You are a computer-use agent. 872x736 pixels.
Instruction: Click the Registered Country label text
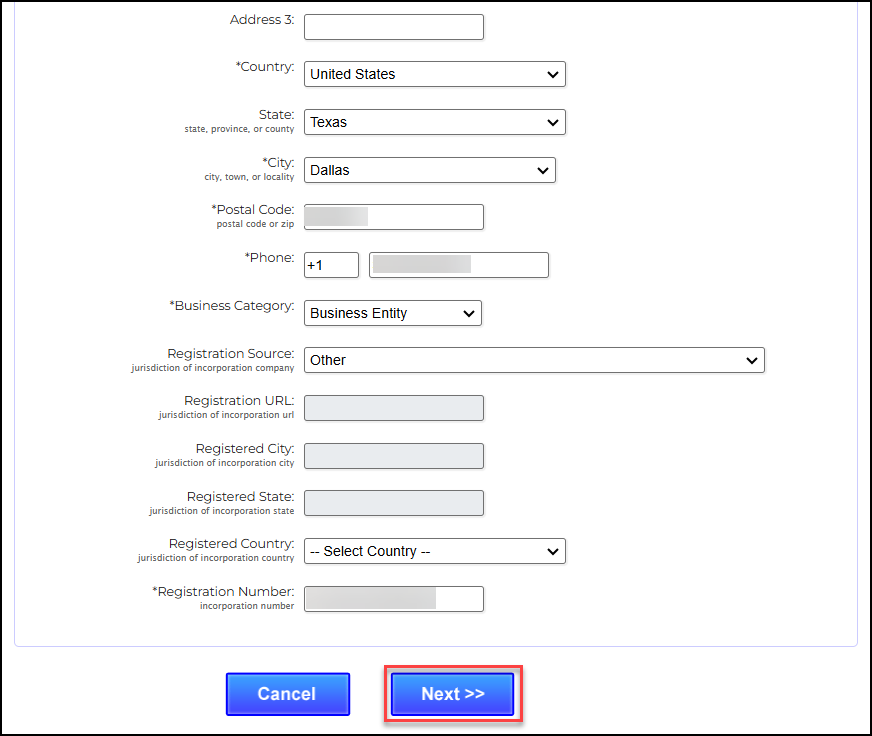231,544
